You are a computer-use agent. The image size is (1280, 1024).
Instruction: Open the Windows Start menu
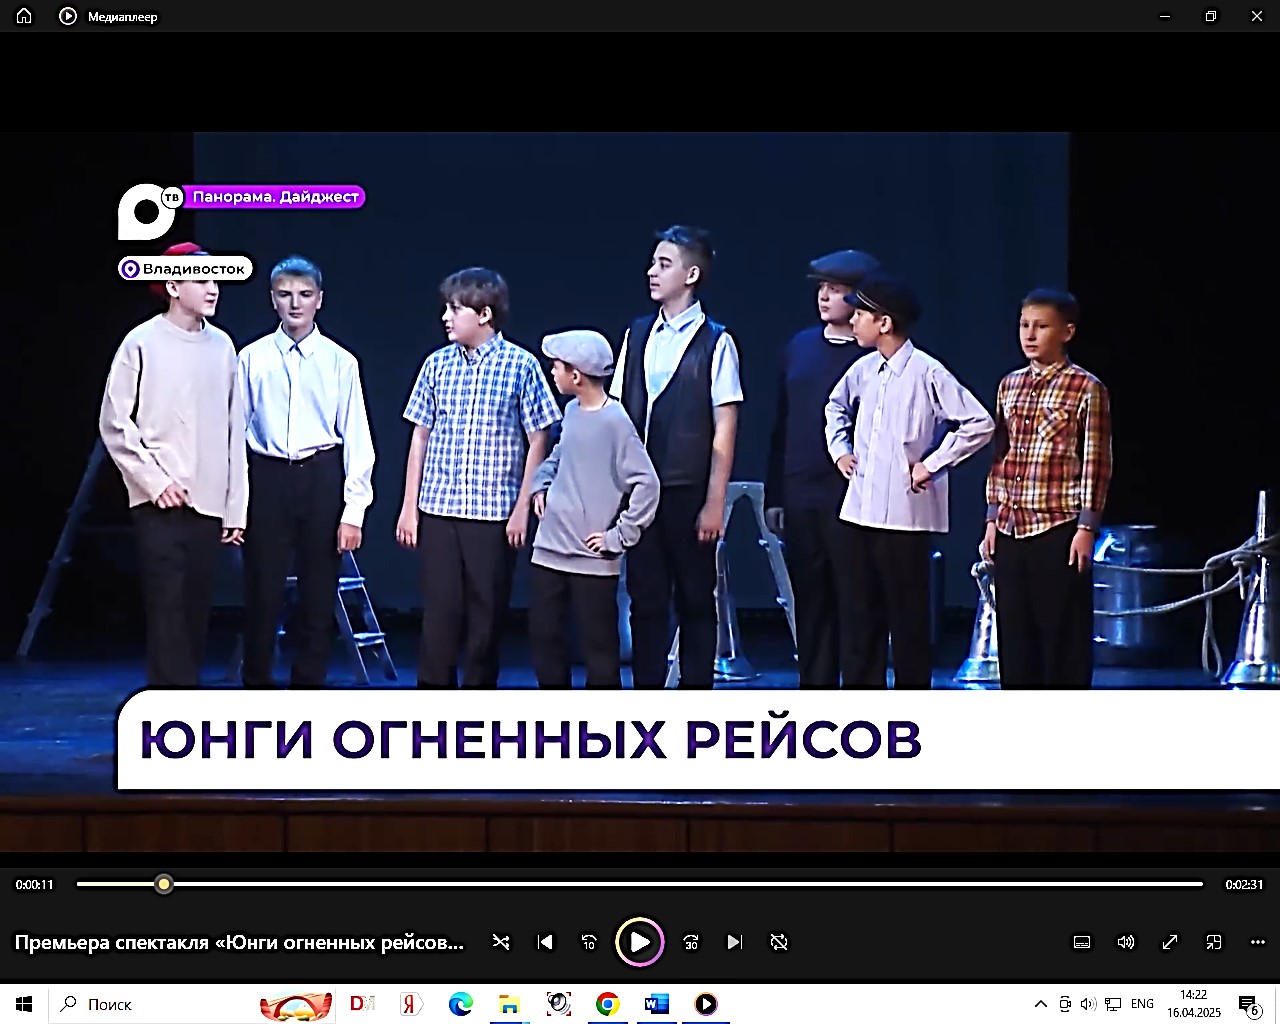click(24, 1004)
